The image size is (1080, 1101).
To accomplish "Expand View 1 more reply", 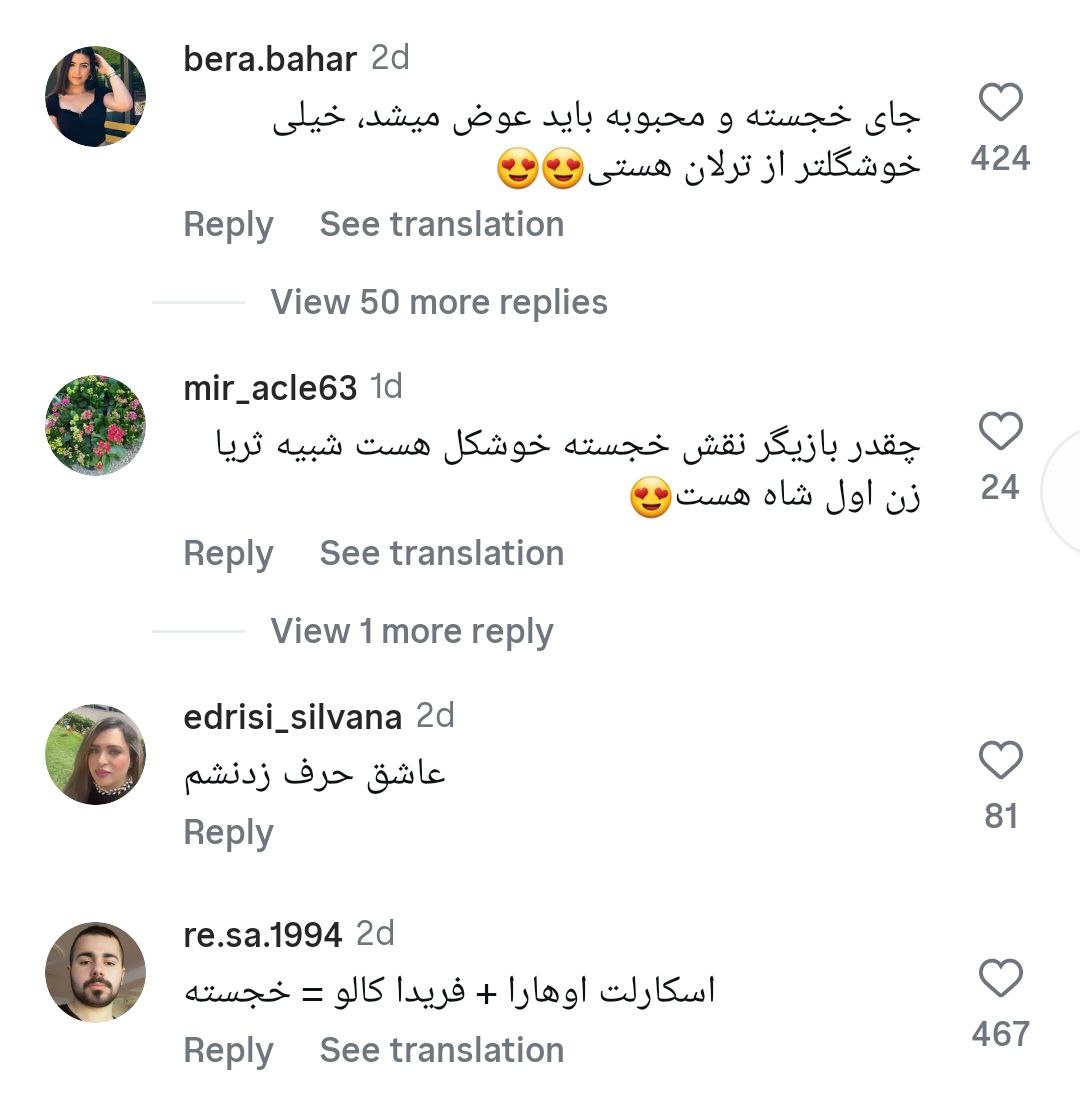I will tap(411, 631).
